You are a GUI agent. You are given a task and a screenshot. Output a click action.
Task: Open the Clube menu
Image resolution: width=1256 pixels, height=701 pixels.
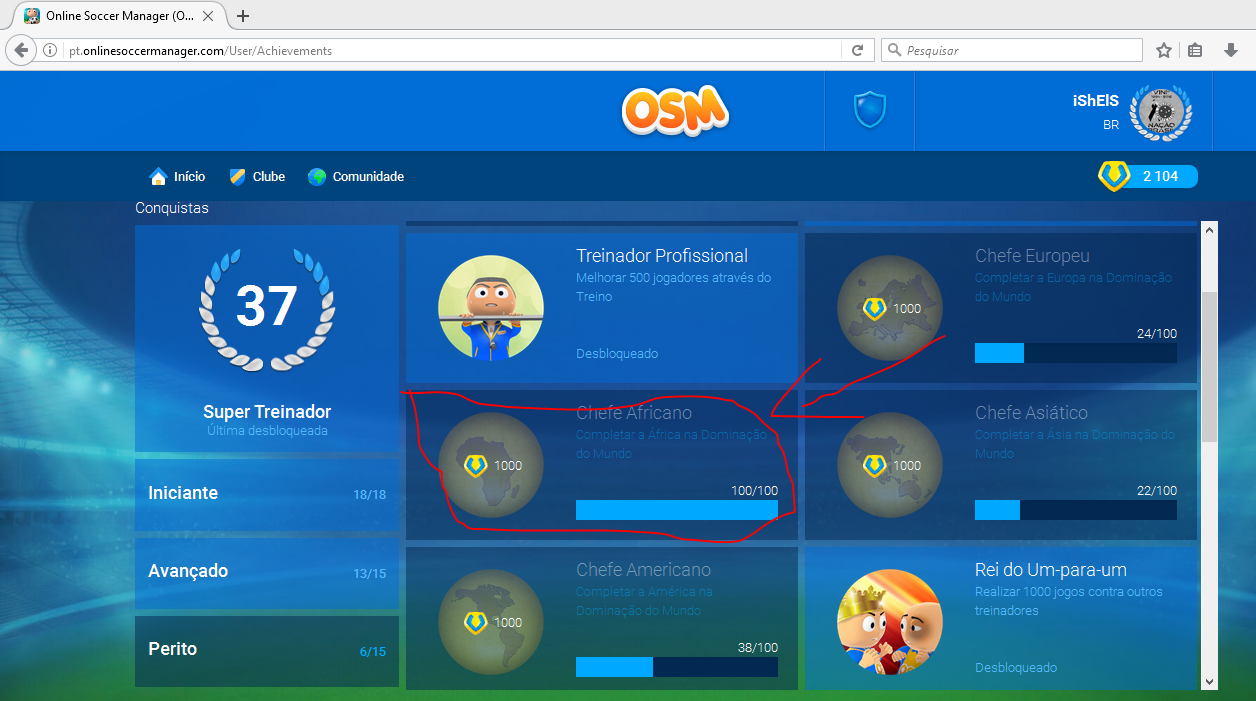click(x=257, y=176)
